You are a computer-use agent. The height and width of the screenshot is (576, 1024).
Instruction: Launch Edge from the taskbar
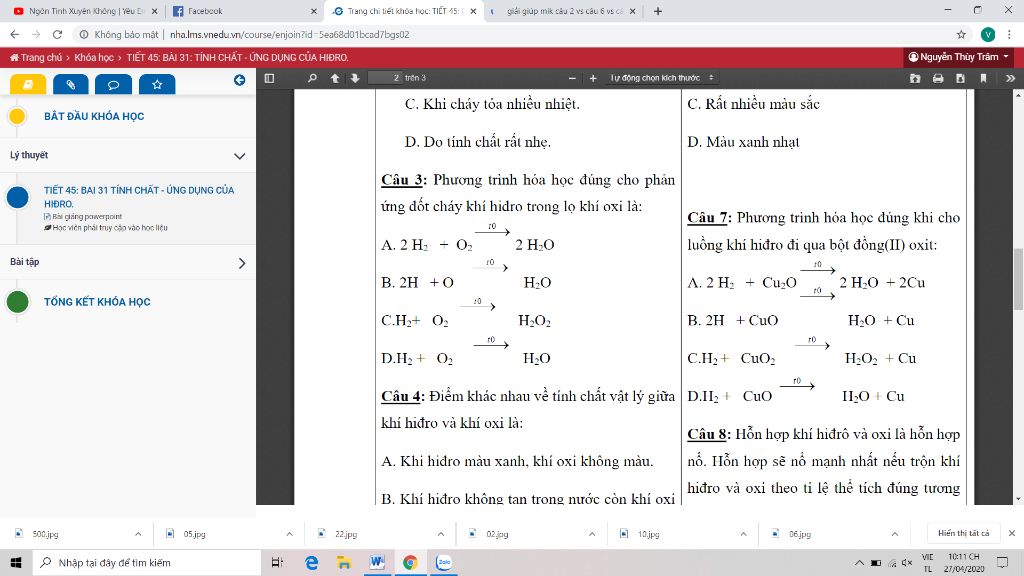coord(311,562)
